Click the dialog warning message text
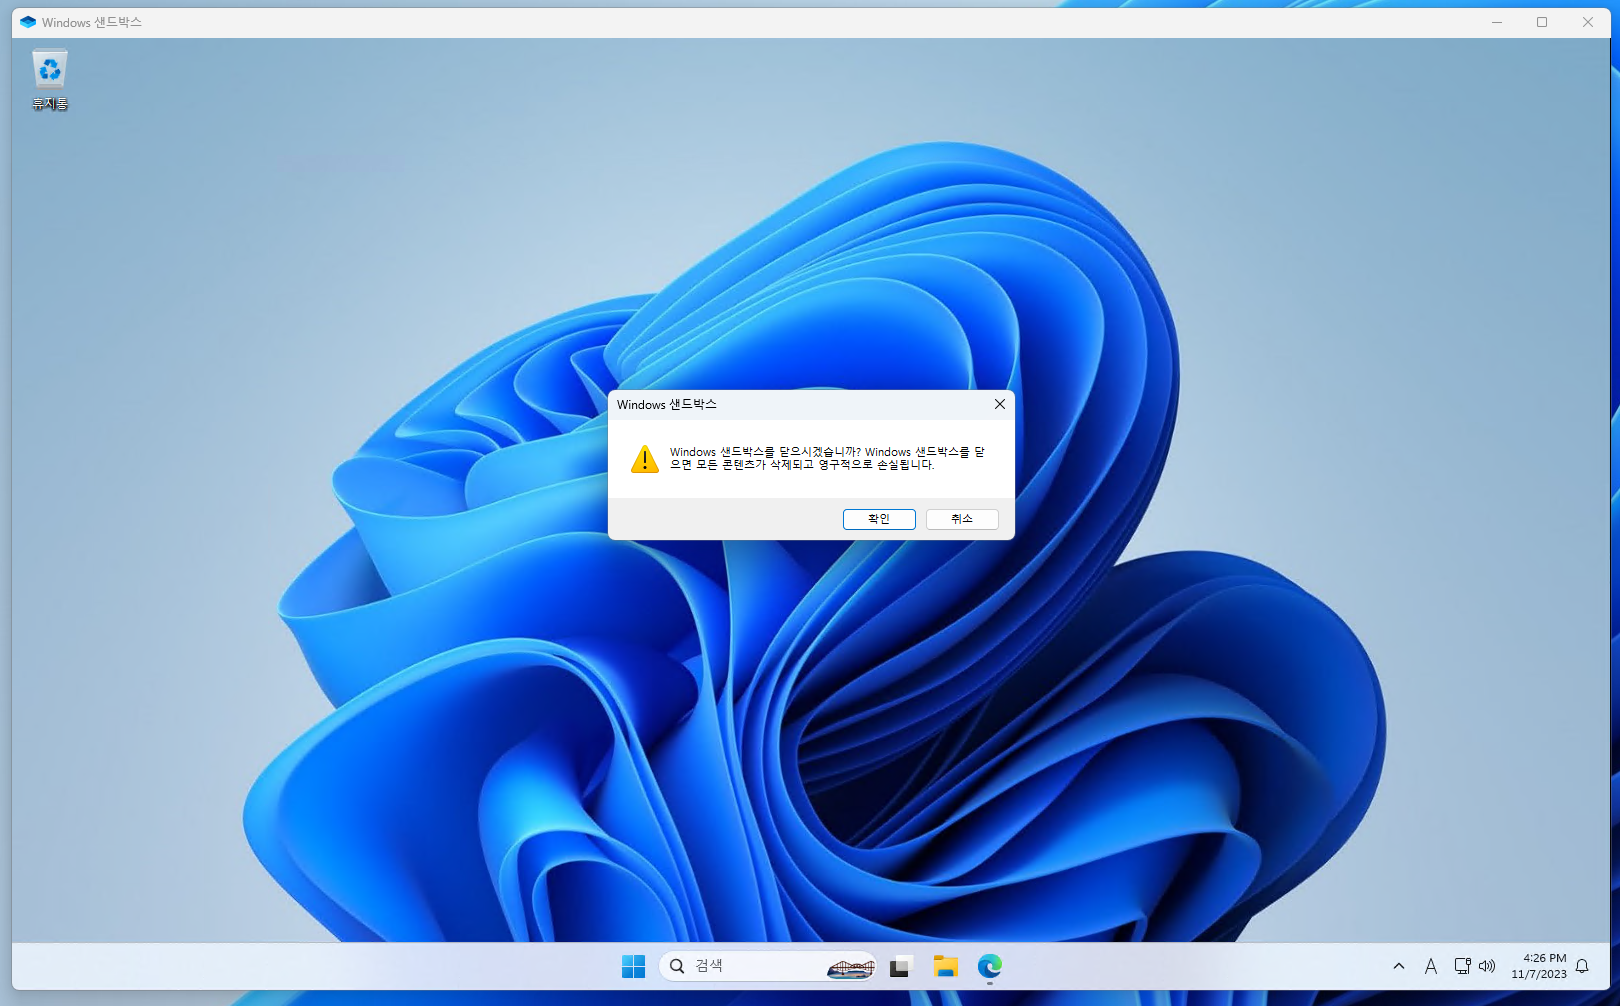 click(827, 458)
